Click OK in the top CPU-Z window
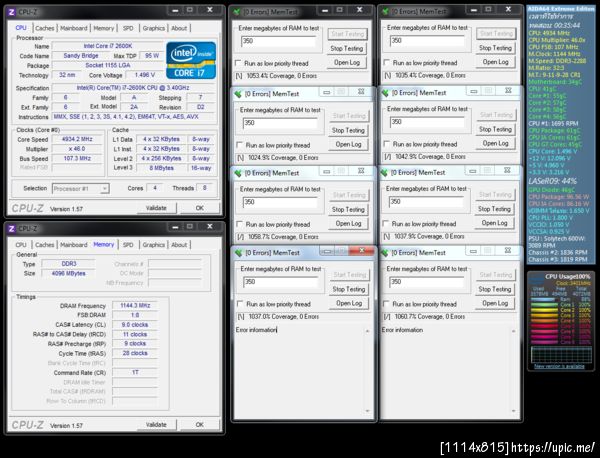This screenshot has width=600, height=458. (200, 208)
